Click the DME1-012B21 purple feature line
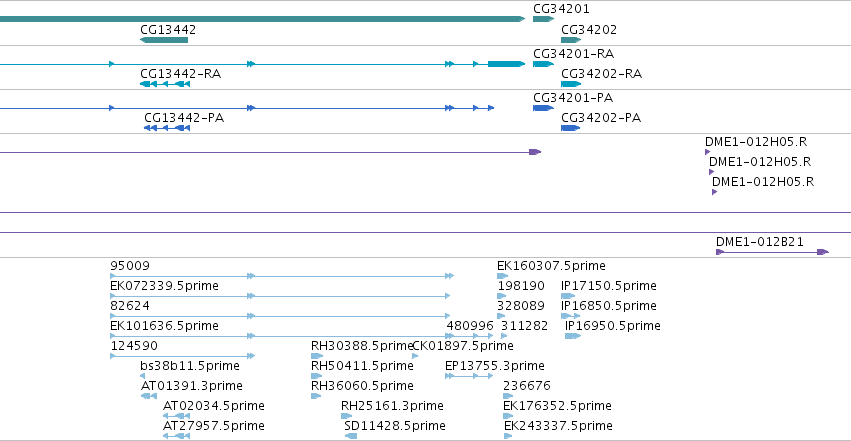This screenshot has height=441, width=851. 772,252
